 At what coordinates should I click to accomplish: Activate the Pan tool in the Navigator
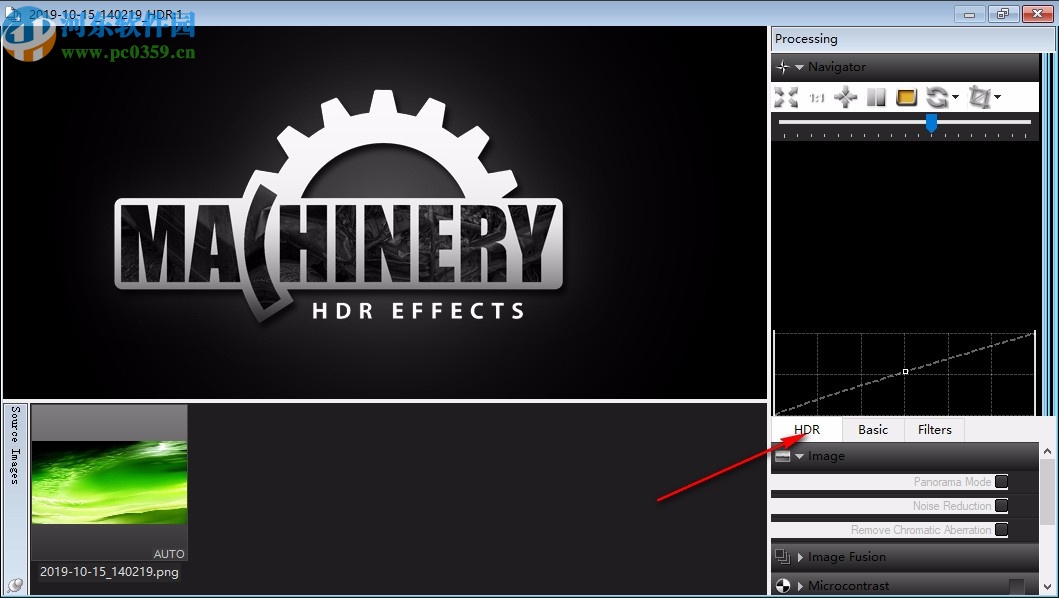[x=845, y=97]
